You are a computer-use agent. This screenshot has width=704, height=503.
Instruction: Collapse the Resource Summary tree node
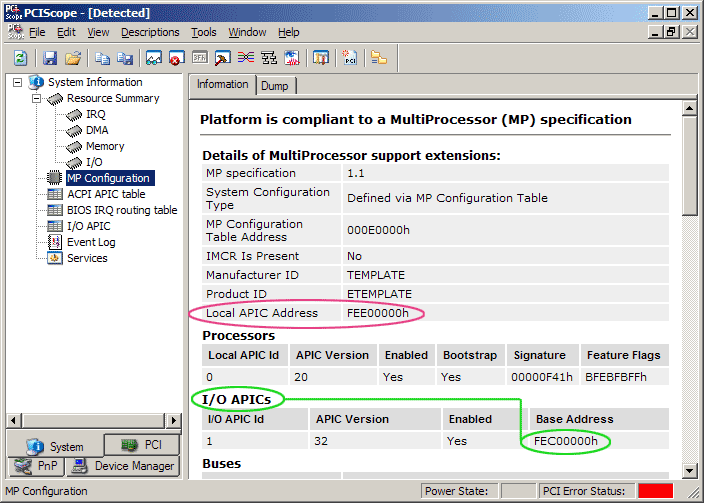point(36,98)
